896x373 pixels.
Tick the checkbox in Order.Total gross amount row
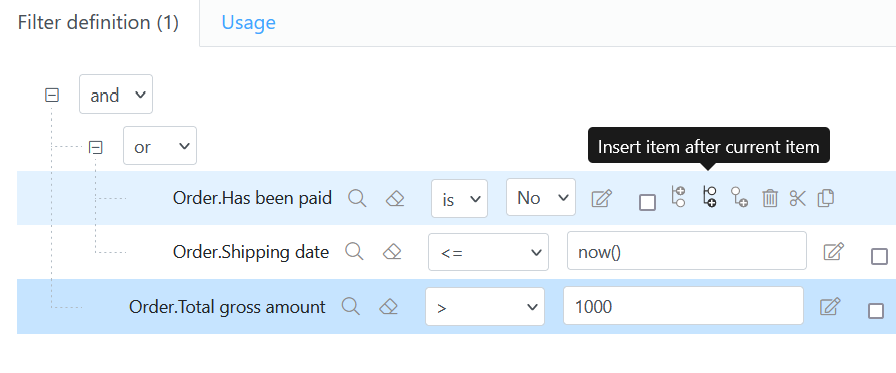pyautogui.click(x=875, y=311)
